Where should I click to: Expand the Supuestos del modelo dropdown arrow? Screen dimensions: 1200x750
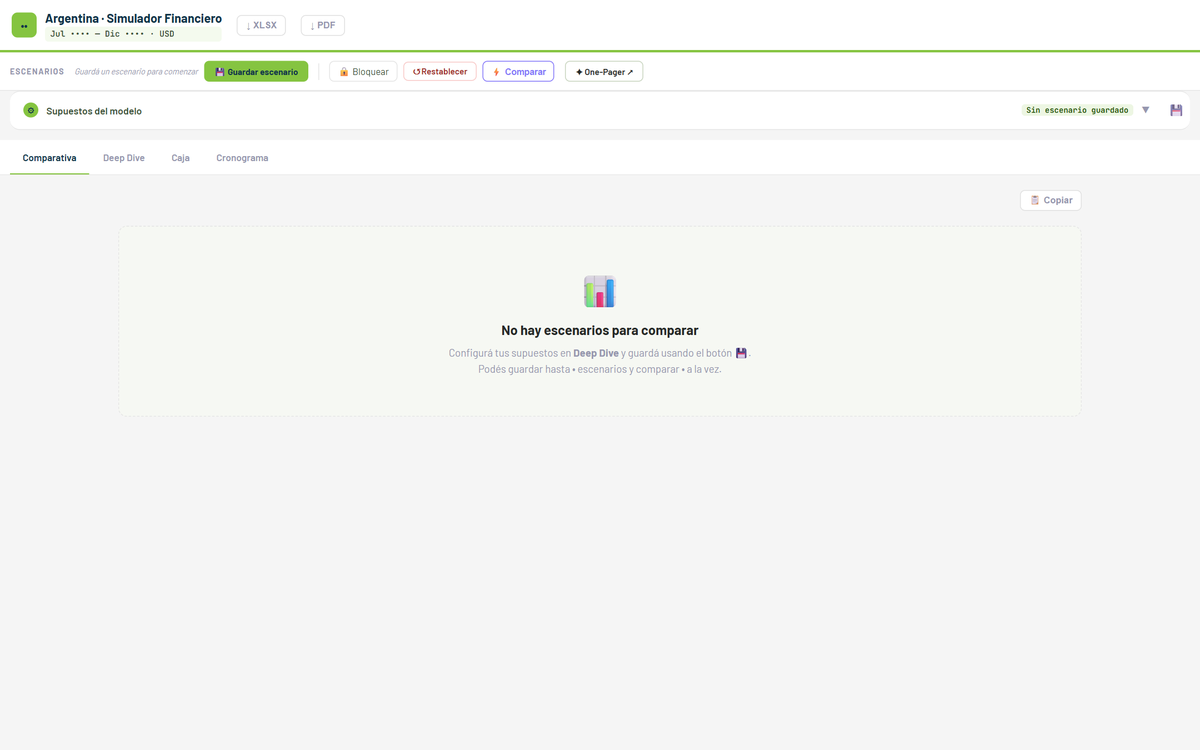[x=1146, y=110]
